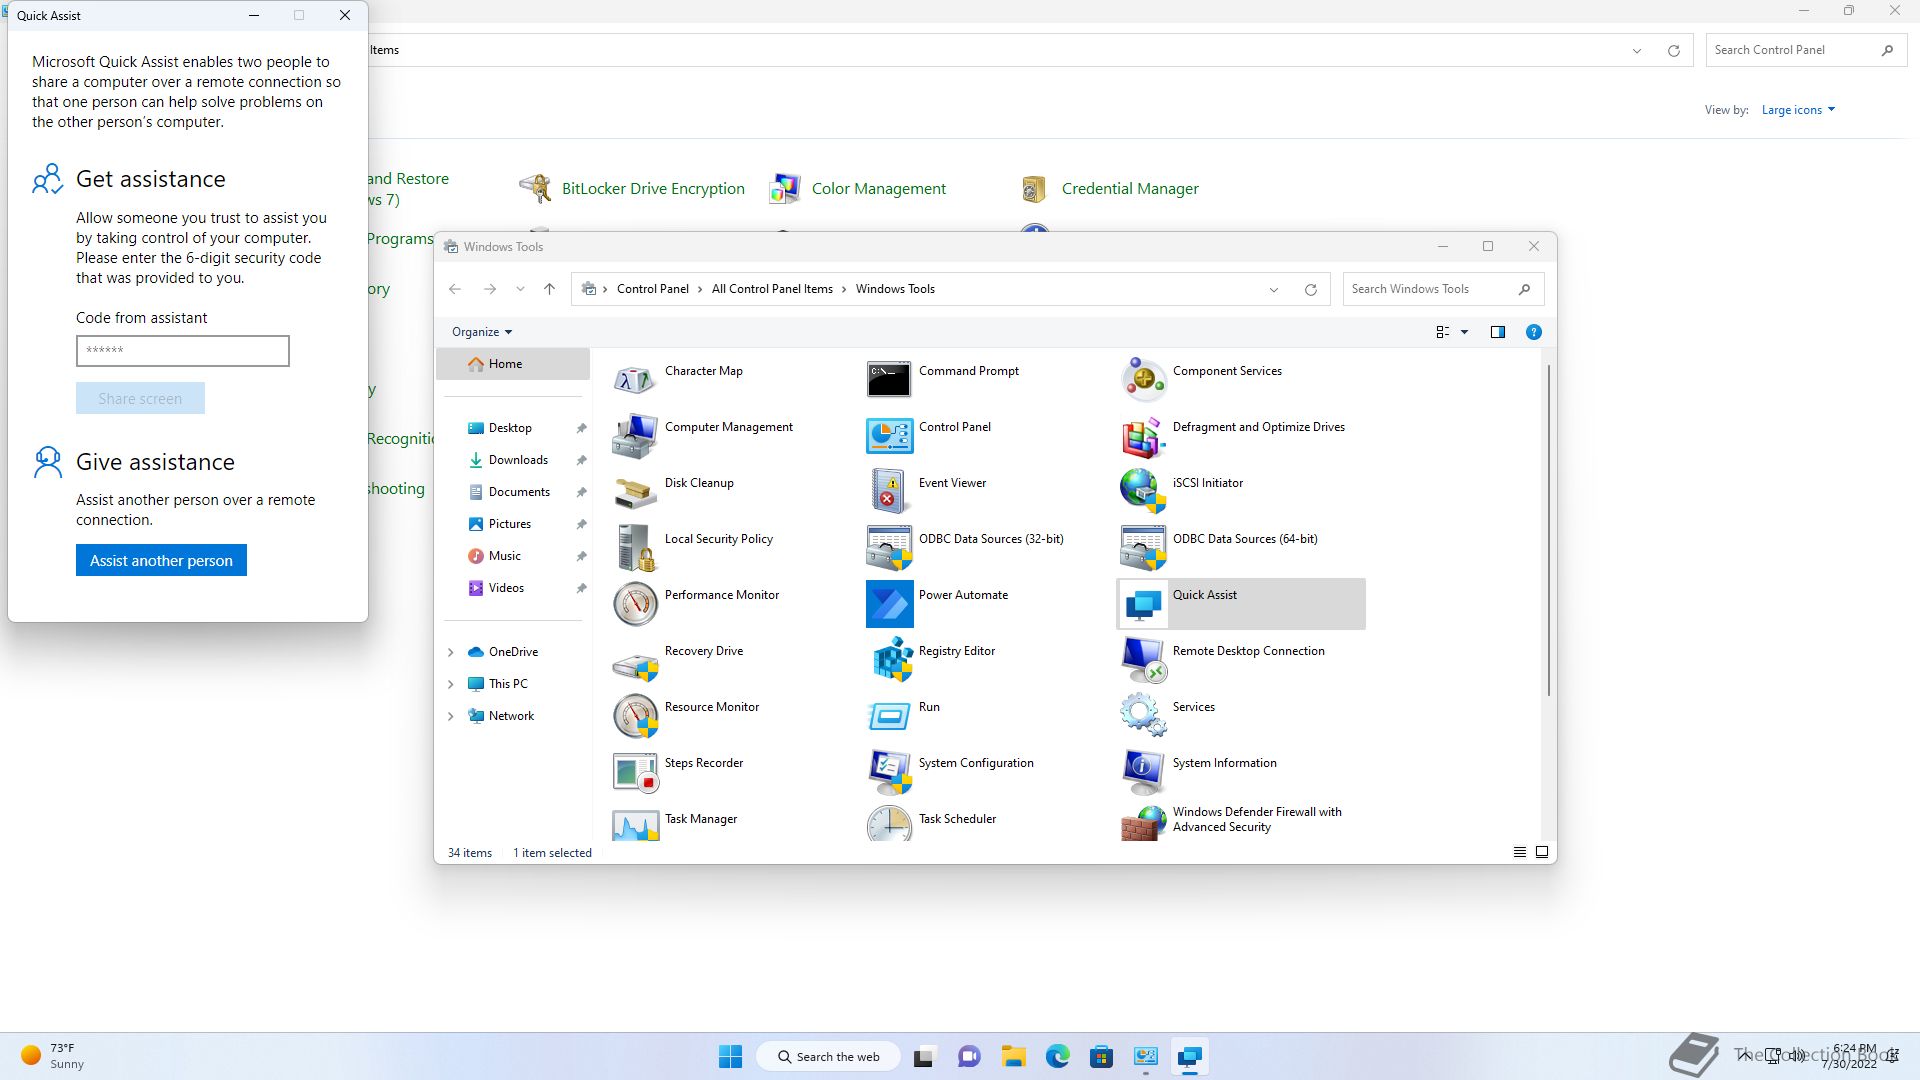Open recent locations dropdown in Windows Tools

coord(520,289)
